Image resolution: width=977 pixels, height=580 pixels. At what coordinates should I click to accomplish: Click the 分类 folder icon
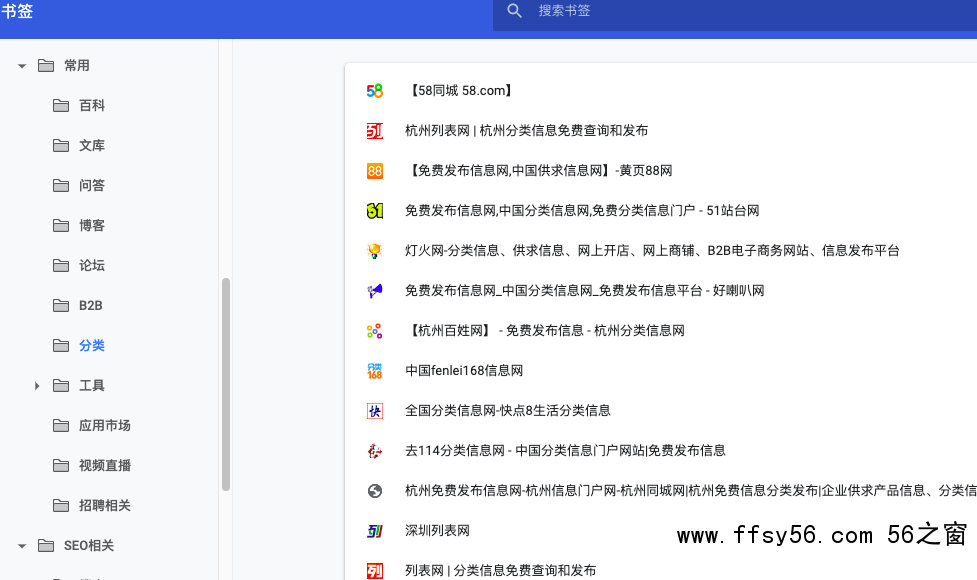tap(61, 345)
